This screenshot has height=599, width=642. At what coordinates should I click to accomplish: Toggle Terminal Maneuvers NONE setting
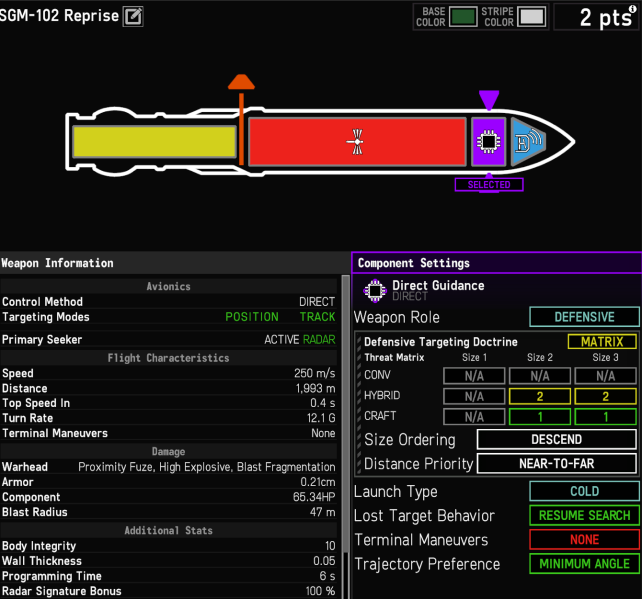[x=584, y=540]
